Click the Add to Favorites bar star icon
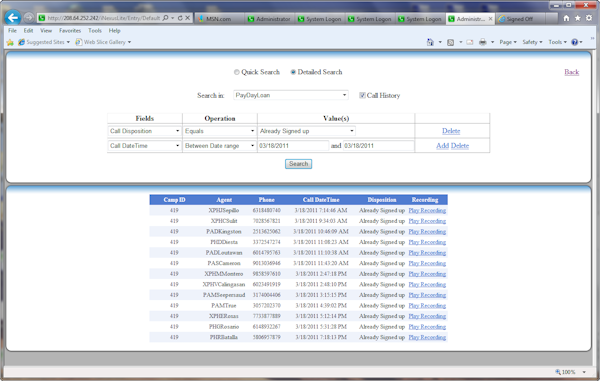The width and height of the screenshot is (600, 381). point(10,42)
